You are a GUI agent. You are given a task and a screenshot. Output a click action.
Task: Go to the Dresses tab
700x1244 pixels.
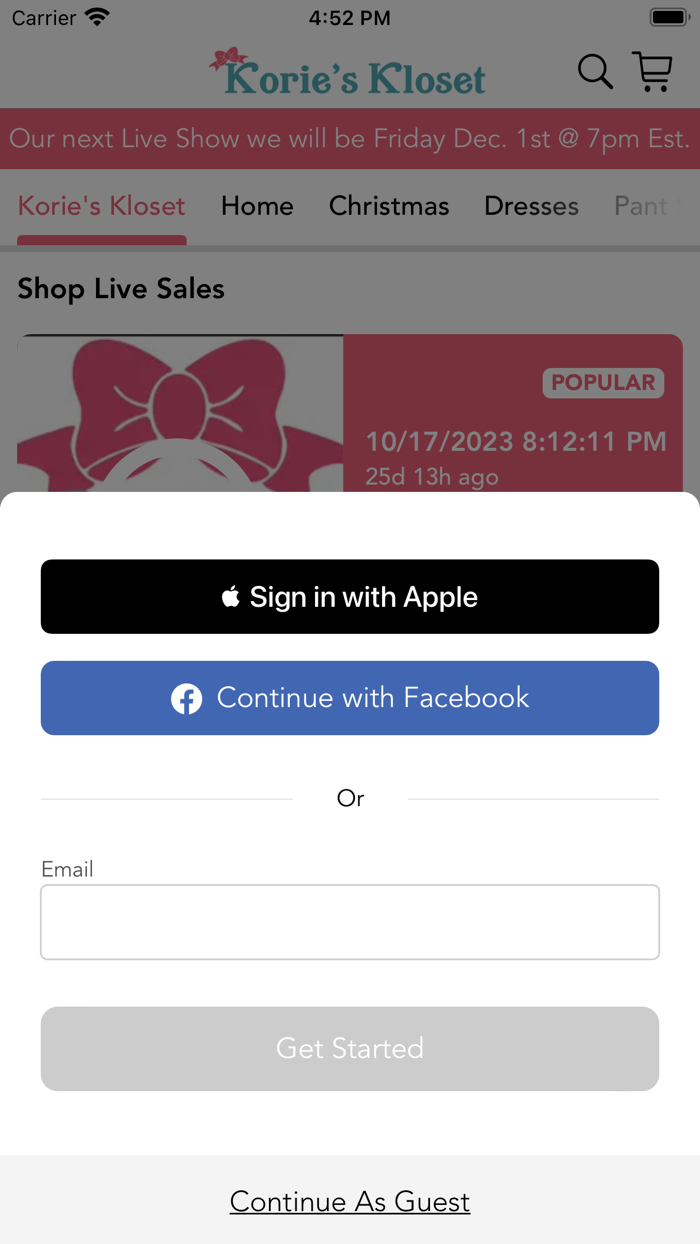[531, 206]
